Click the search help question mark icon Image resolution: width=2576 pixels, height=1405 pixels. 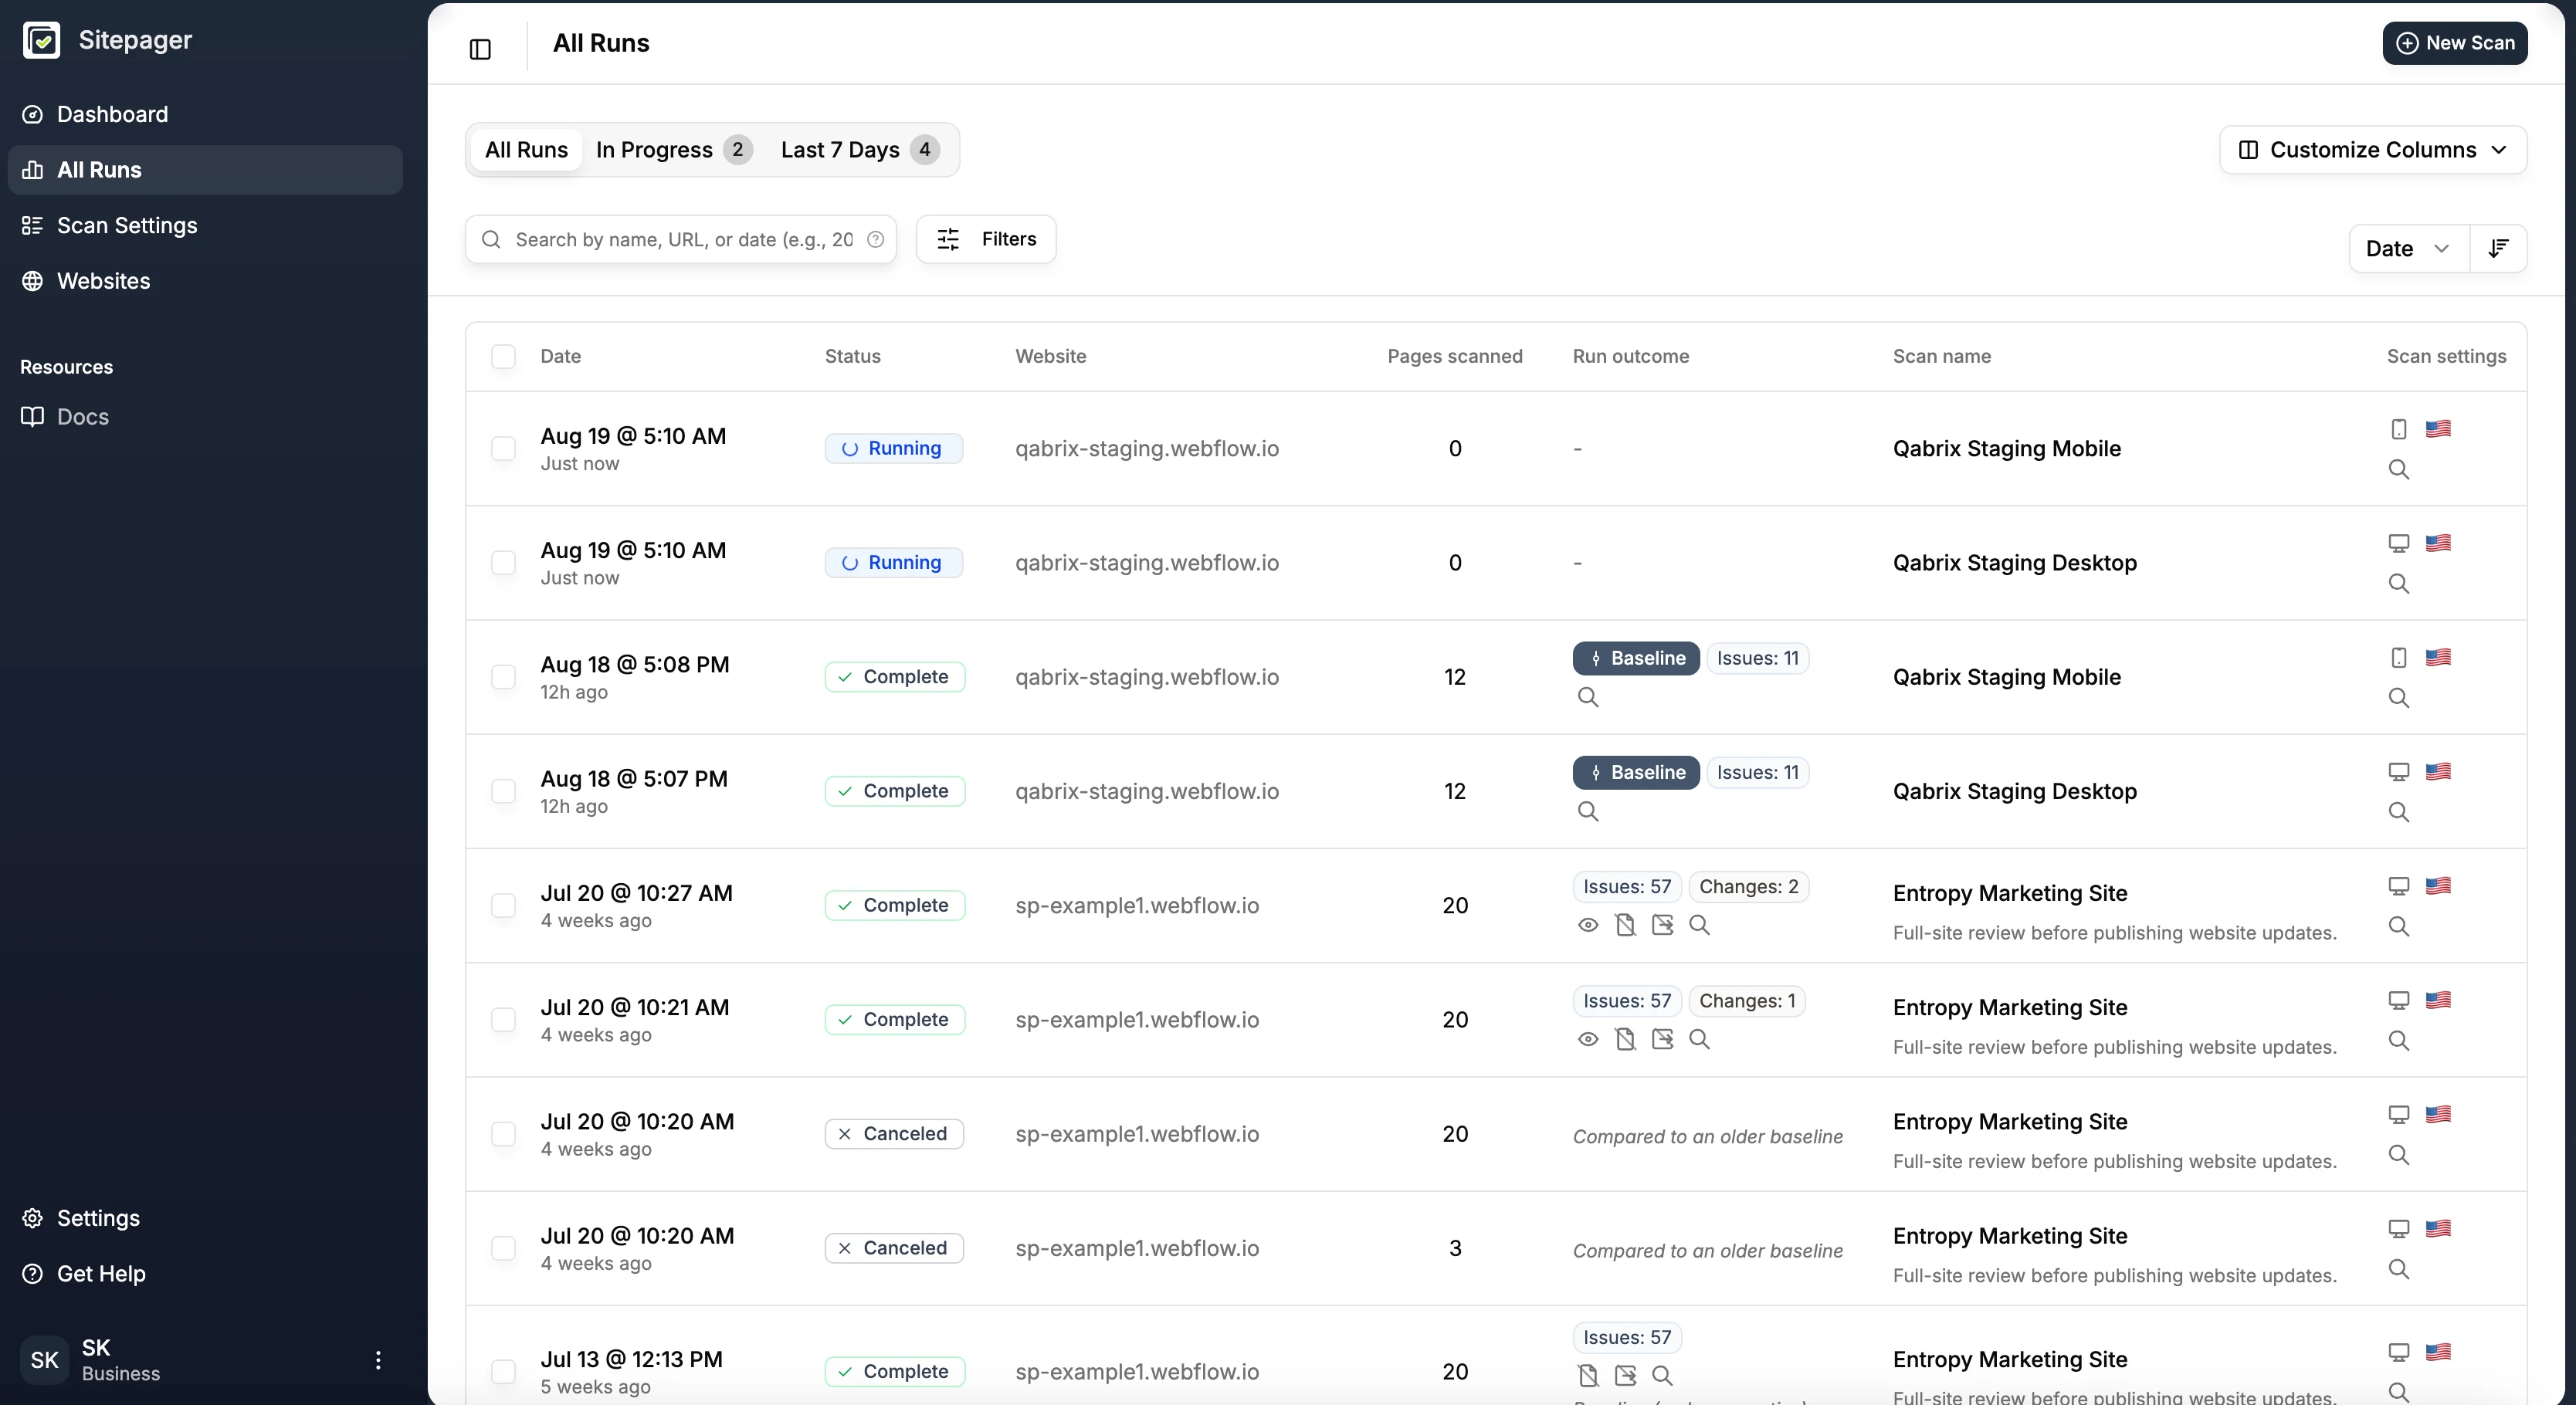click(875, 239)
